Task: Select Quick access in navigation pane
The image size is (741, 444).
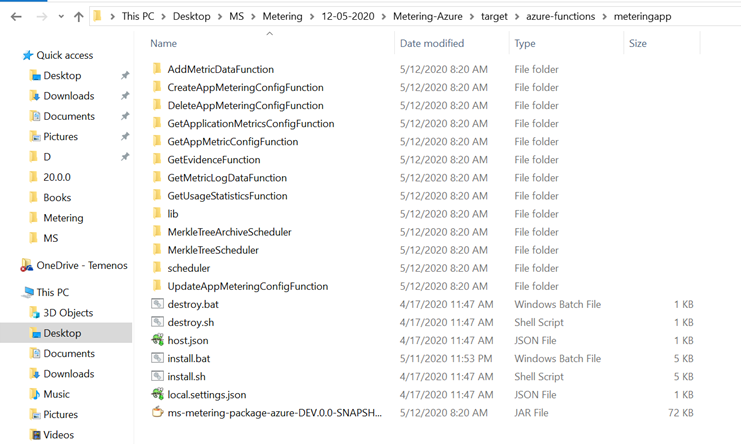Action: pos(64,55)
